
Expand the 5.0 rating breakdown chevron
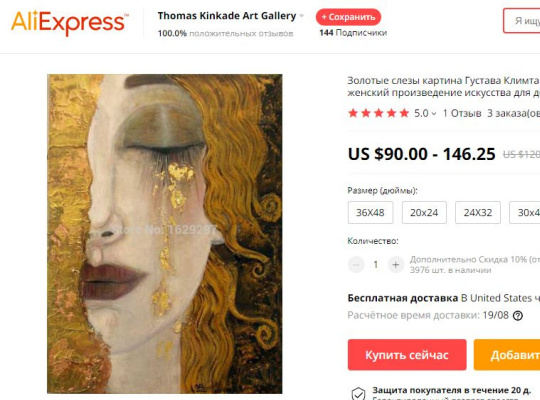coord(434,113)
